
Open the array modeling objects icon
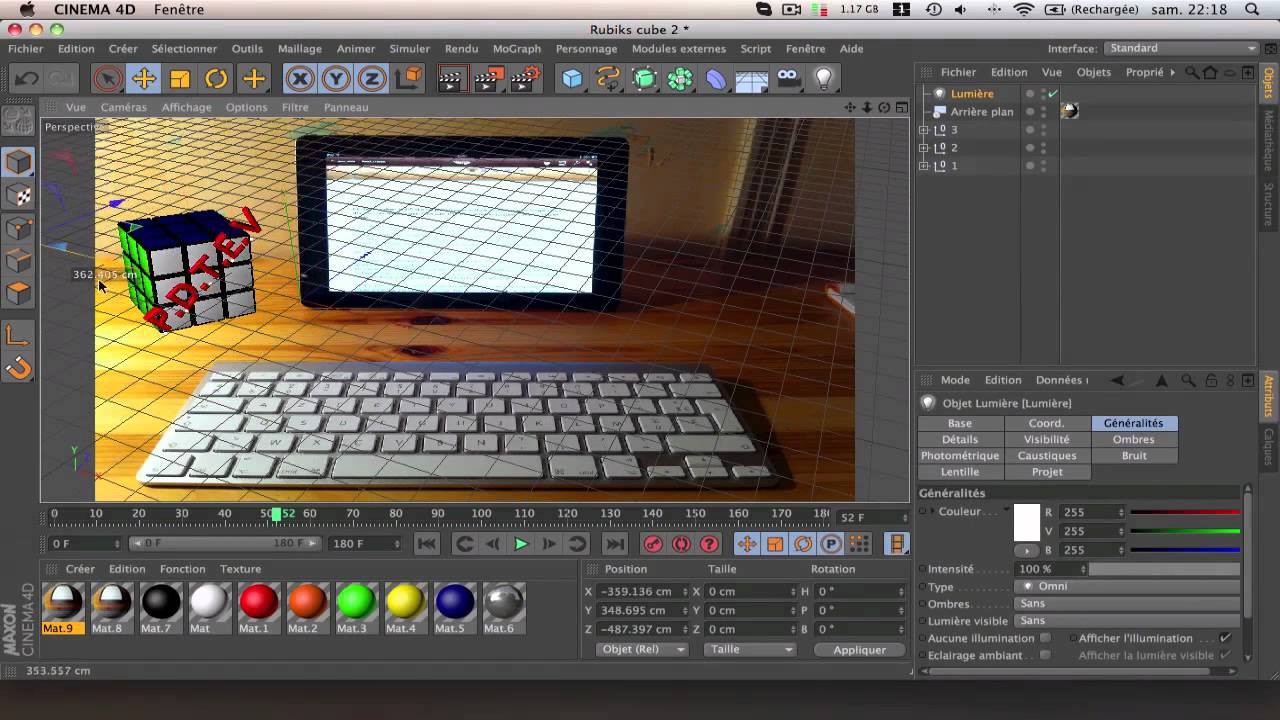pyautogui.click(x=680, y=78)
